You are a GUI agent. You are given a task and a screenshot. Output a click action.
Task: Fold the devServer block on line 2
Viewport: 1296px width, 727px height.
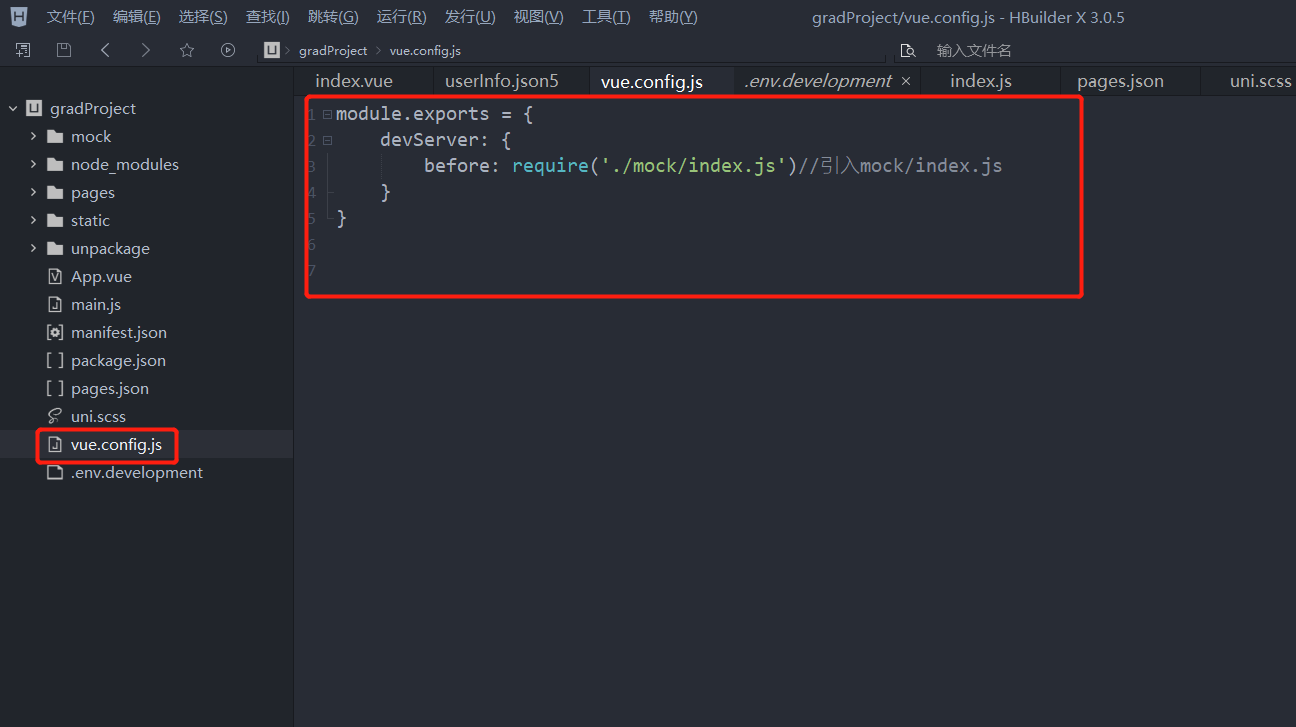coord(327,140)
